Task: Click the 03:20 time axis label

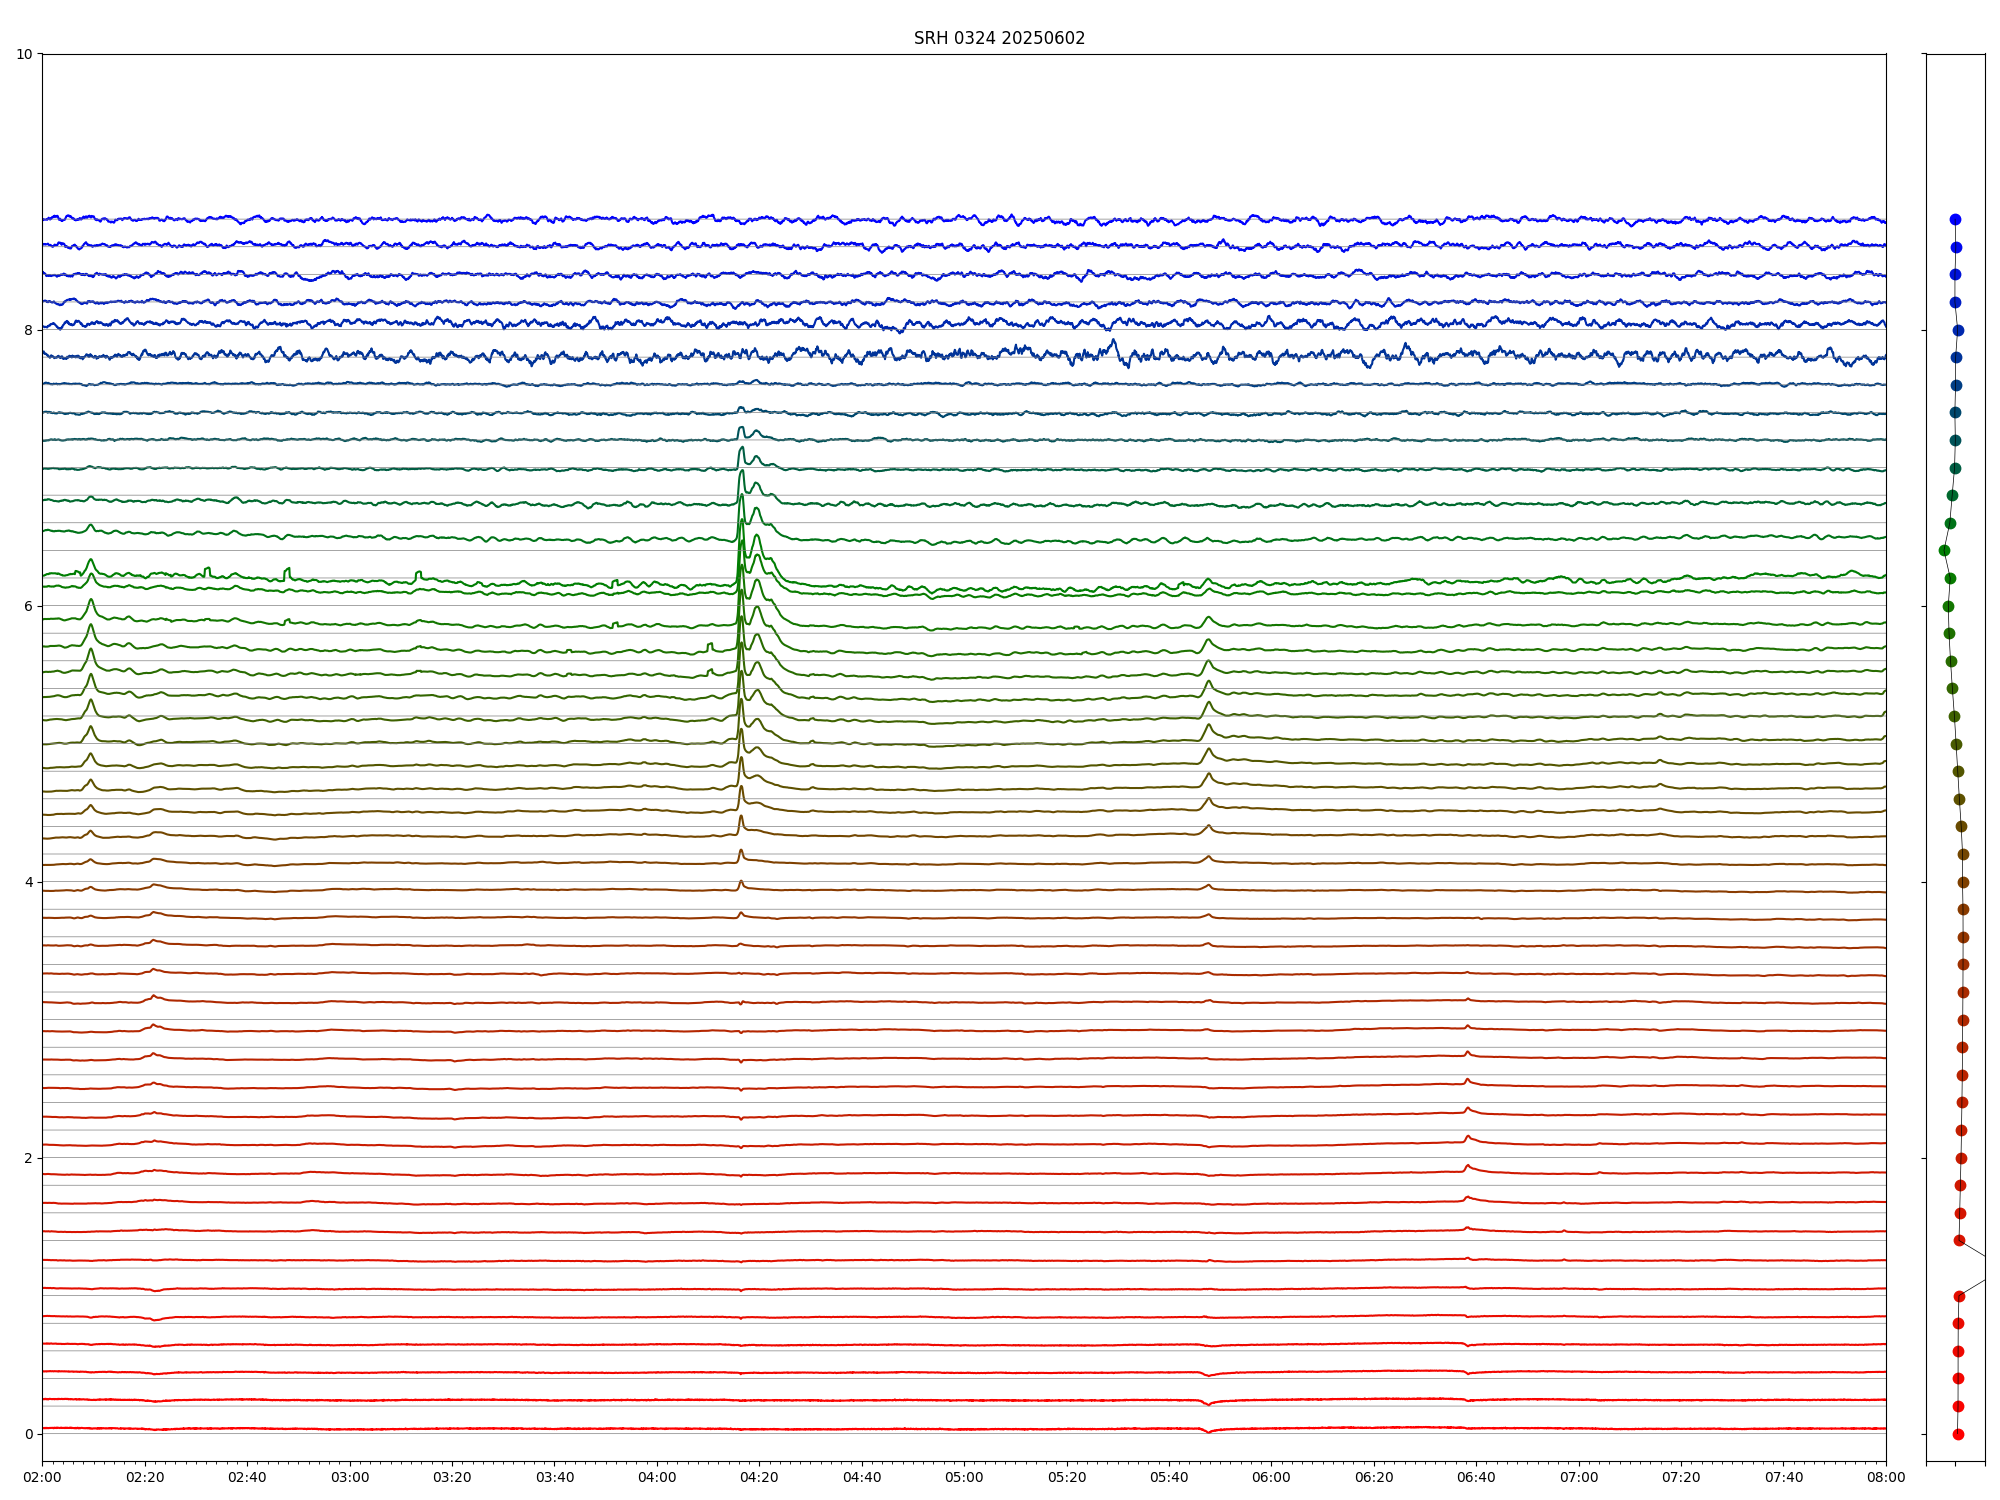Action: 452,1477
